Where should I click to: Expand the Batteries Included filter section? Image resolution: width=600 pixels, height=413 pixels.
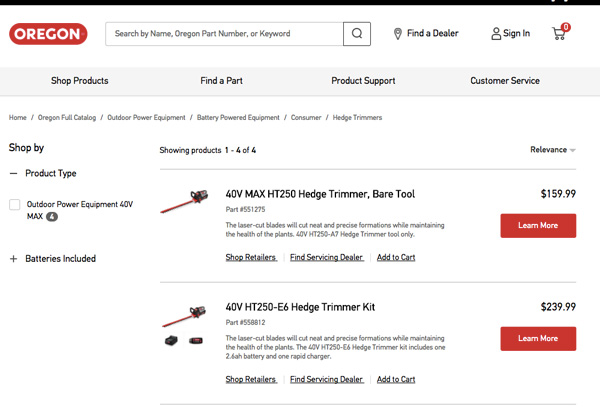click(14, 259)
